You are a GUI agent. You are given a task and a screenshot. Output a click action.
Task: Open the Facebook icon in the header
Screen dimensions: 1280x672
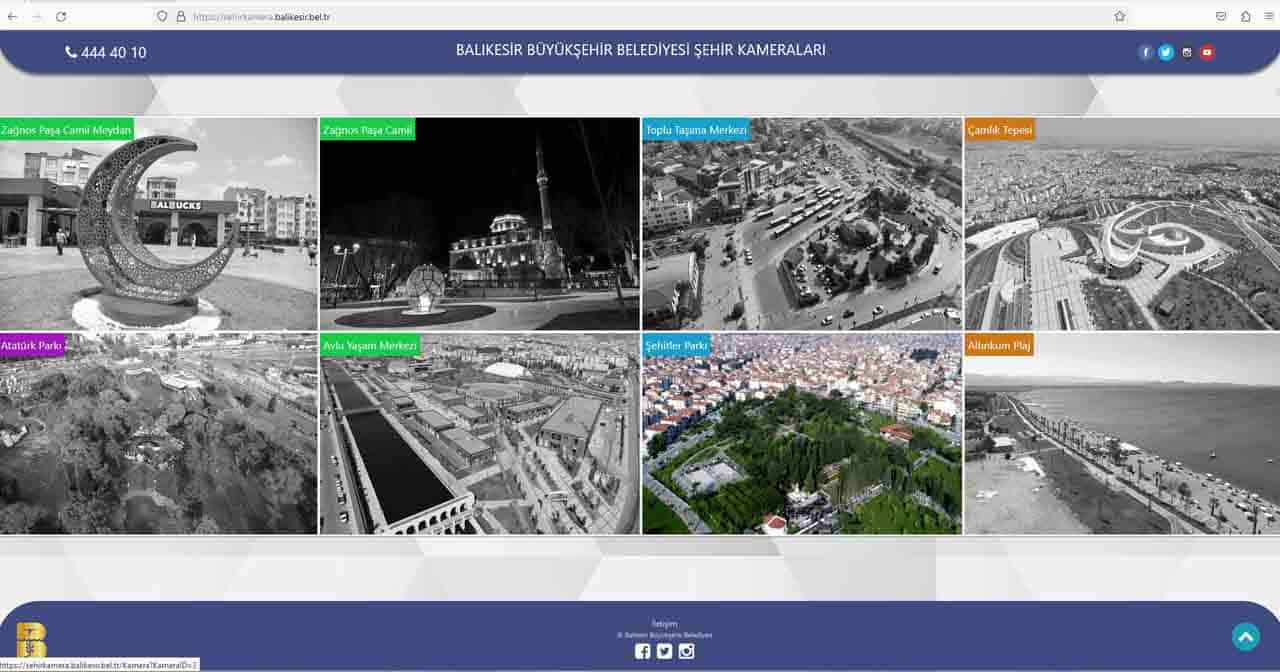click(x=1146, y=53)
